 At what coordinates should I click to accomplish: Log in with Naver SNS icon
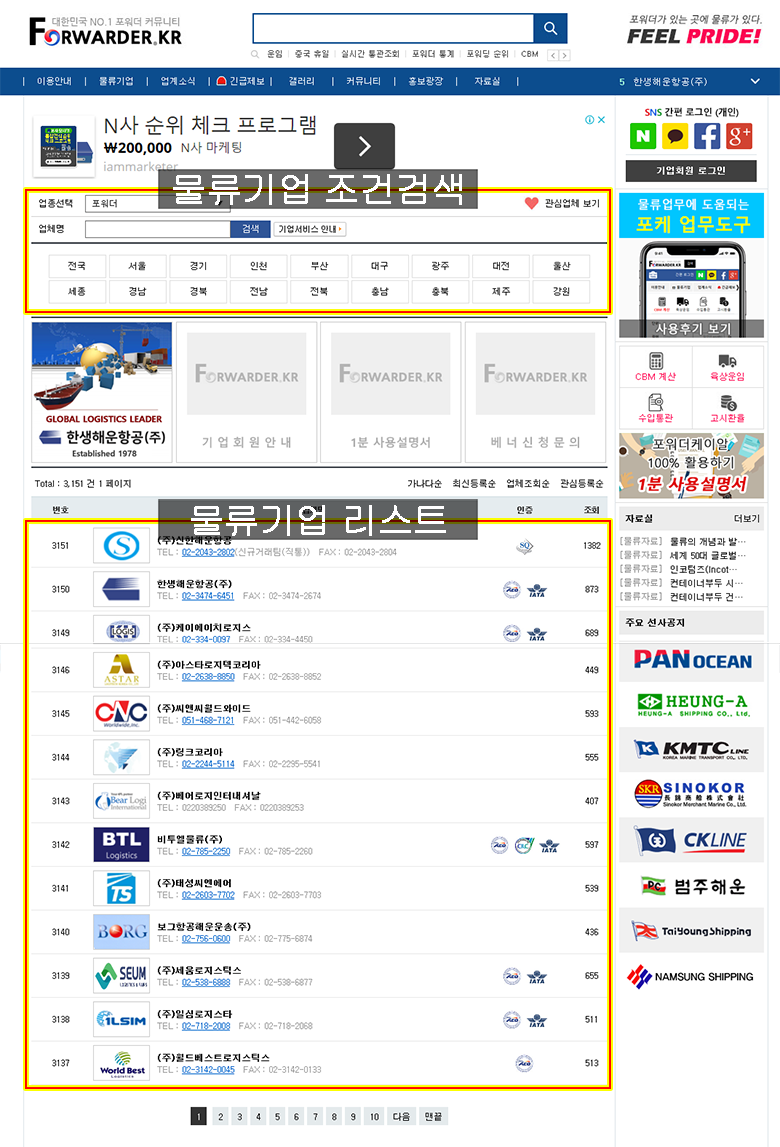[x=643, y=136]
